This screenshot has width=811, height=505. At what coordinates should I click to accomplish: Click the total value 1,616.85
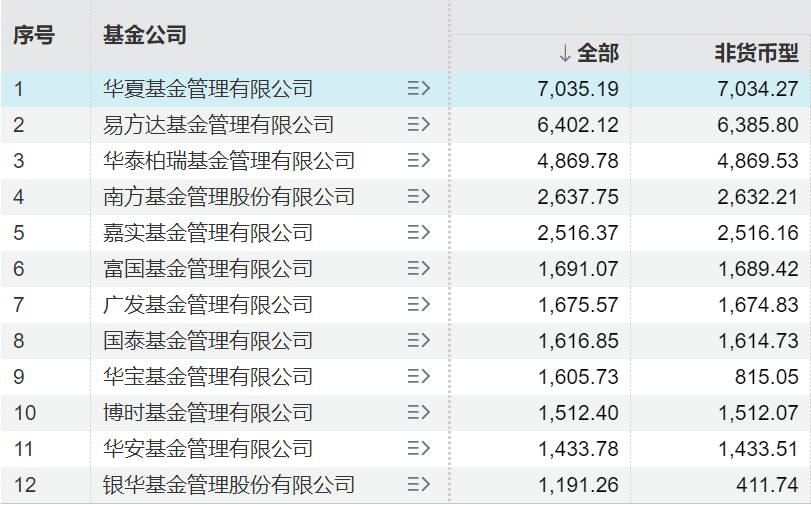click(x=578, y=341)
